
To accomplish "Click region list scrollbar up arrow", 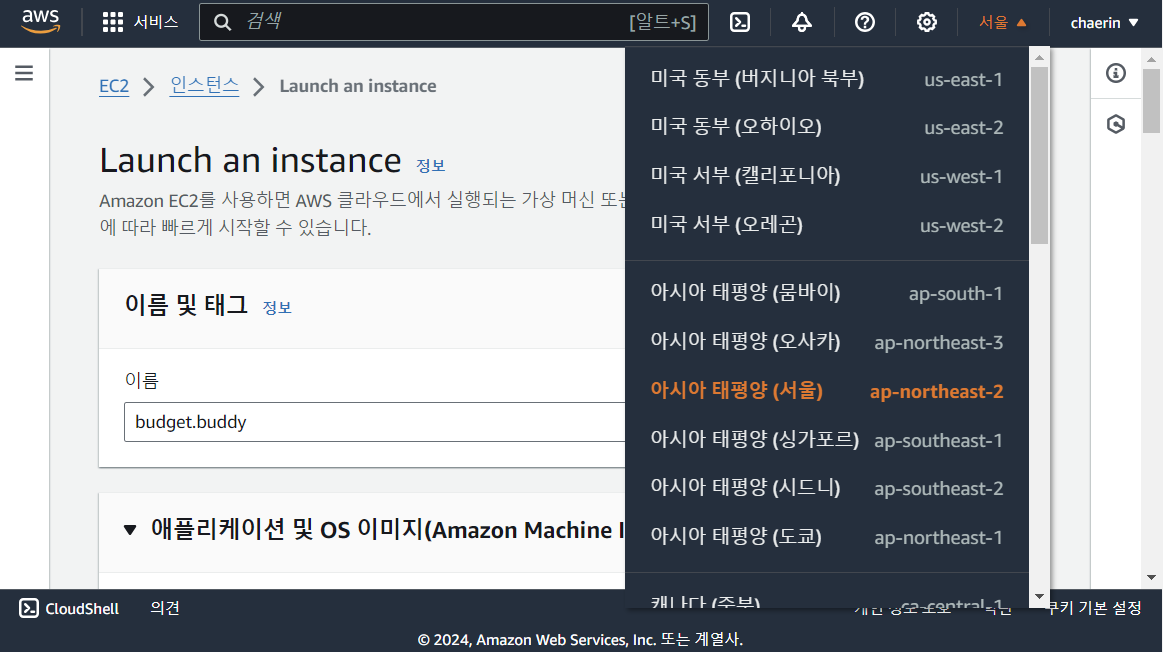I will coord(1039,57).
